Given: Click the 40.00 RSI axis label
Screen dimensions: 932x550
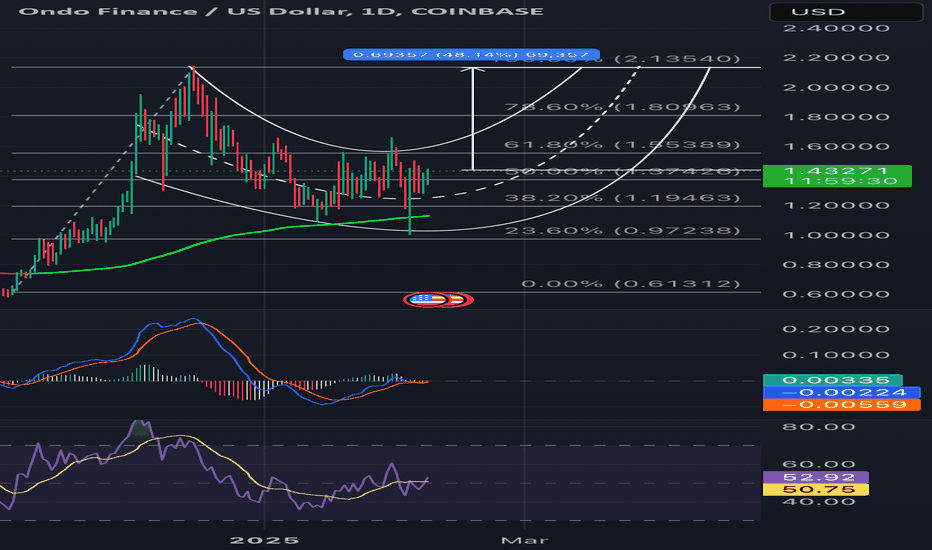Looking at the screenshot, I should 820,502.
